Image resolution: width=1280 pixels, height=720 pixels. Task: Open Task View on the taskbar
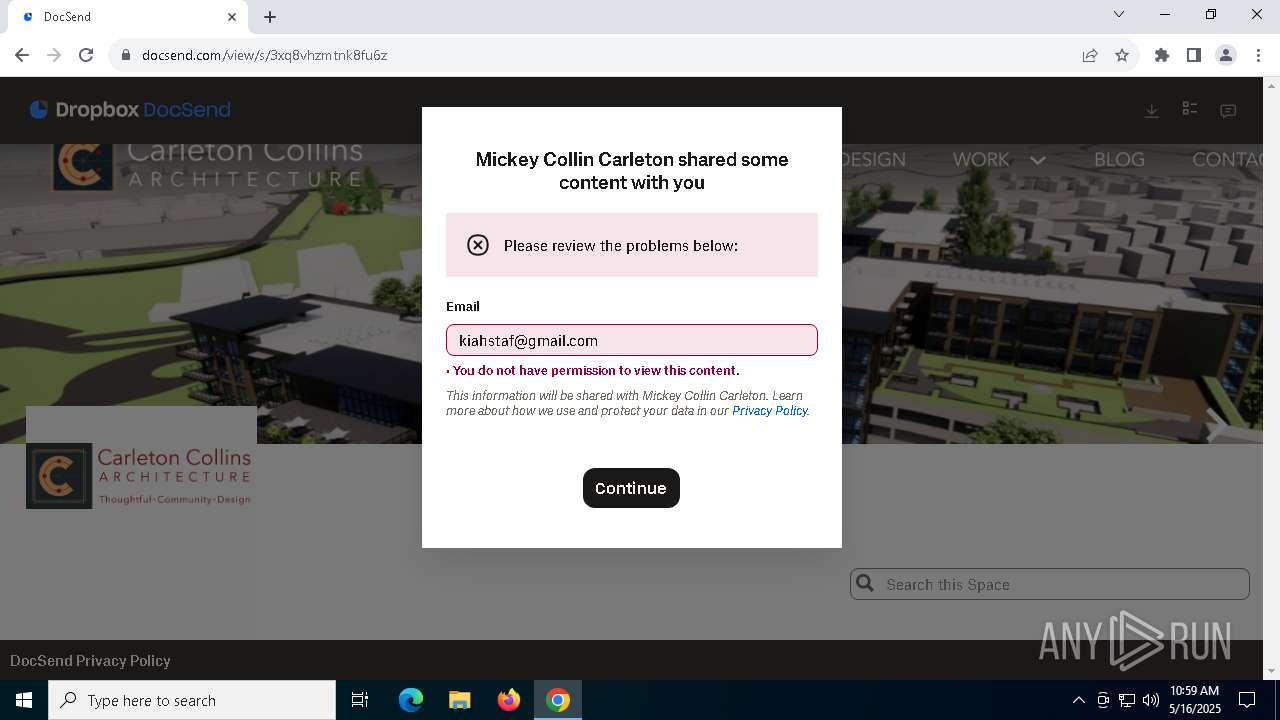point(360,700)
